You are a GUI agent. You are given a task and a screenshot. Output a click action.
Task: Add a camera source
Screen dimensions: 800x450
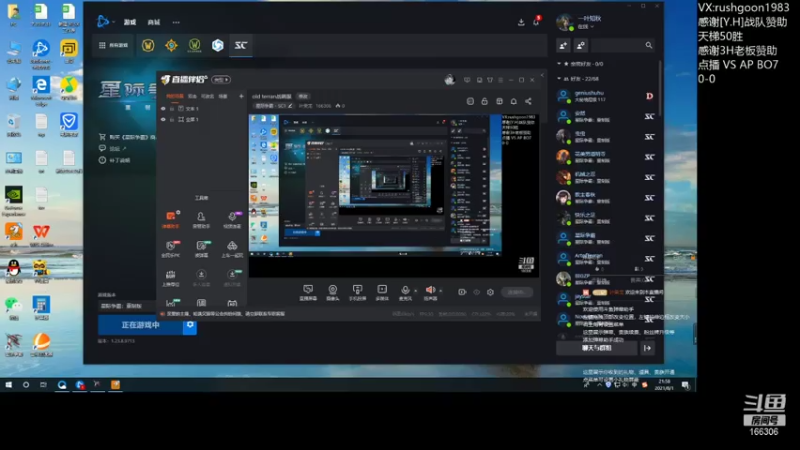(x=333, y=292)
